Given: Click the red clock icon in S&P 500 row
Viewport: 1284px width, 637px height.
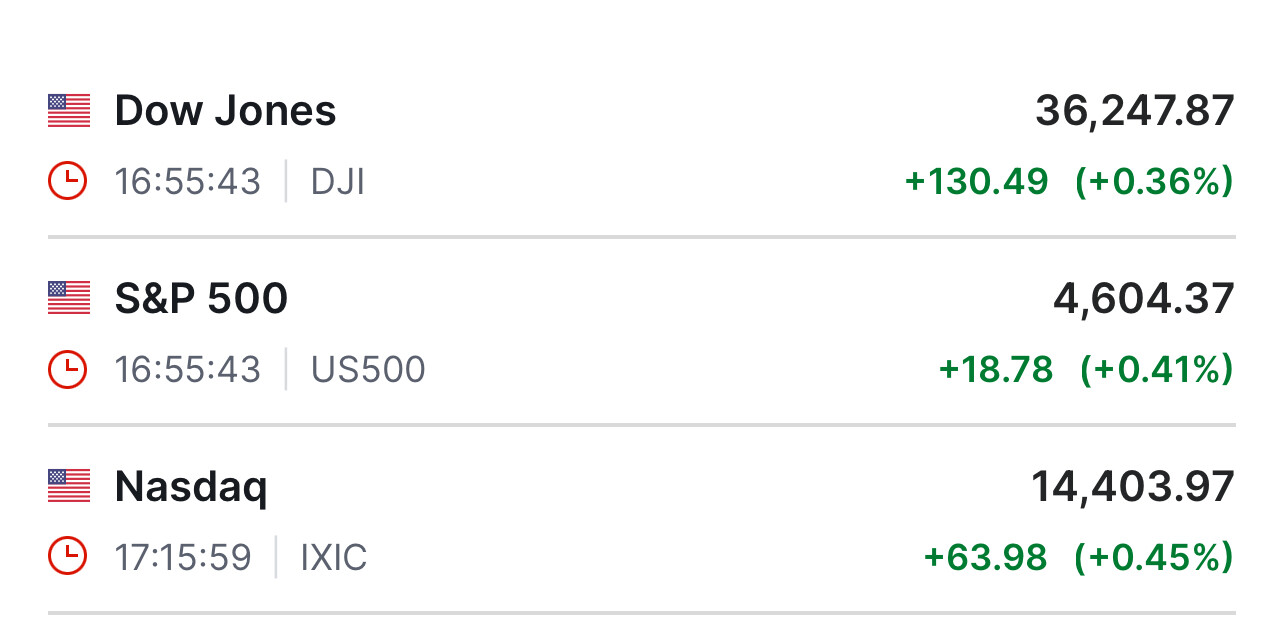Looking at the screenshot, I should click(68, 370).
